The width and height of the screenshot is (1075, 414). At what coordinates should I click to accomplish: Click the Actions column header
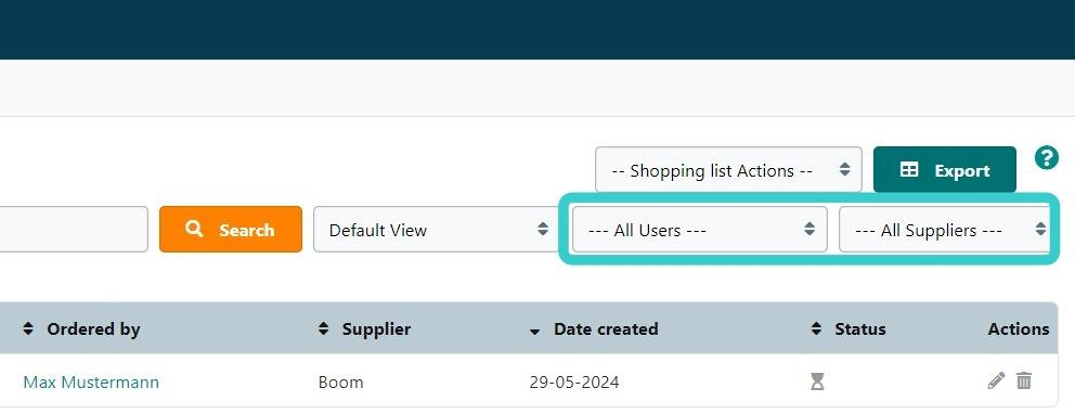1018,329
